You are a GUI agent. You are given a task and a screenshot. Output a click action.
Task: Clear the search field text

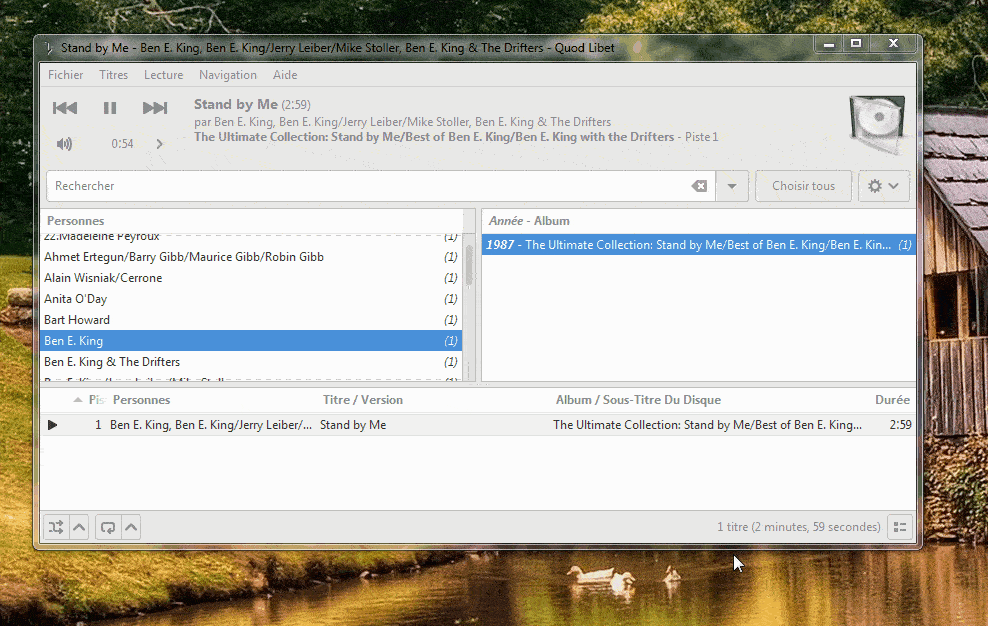click(699, 186)
